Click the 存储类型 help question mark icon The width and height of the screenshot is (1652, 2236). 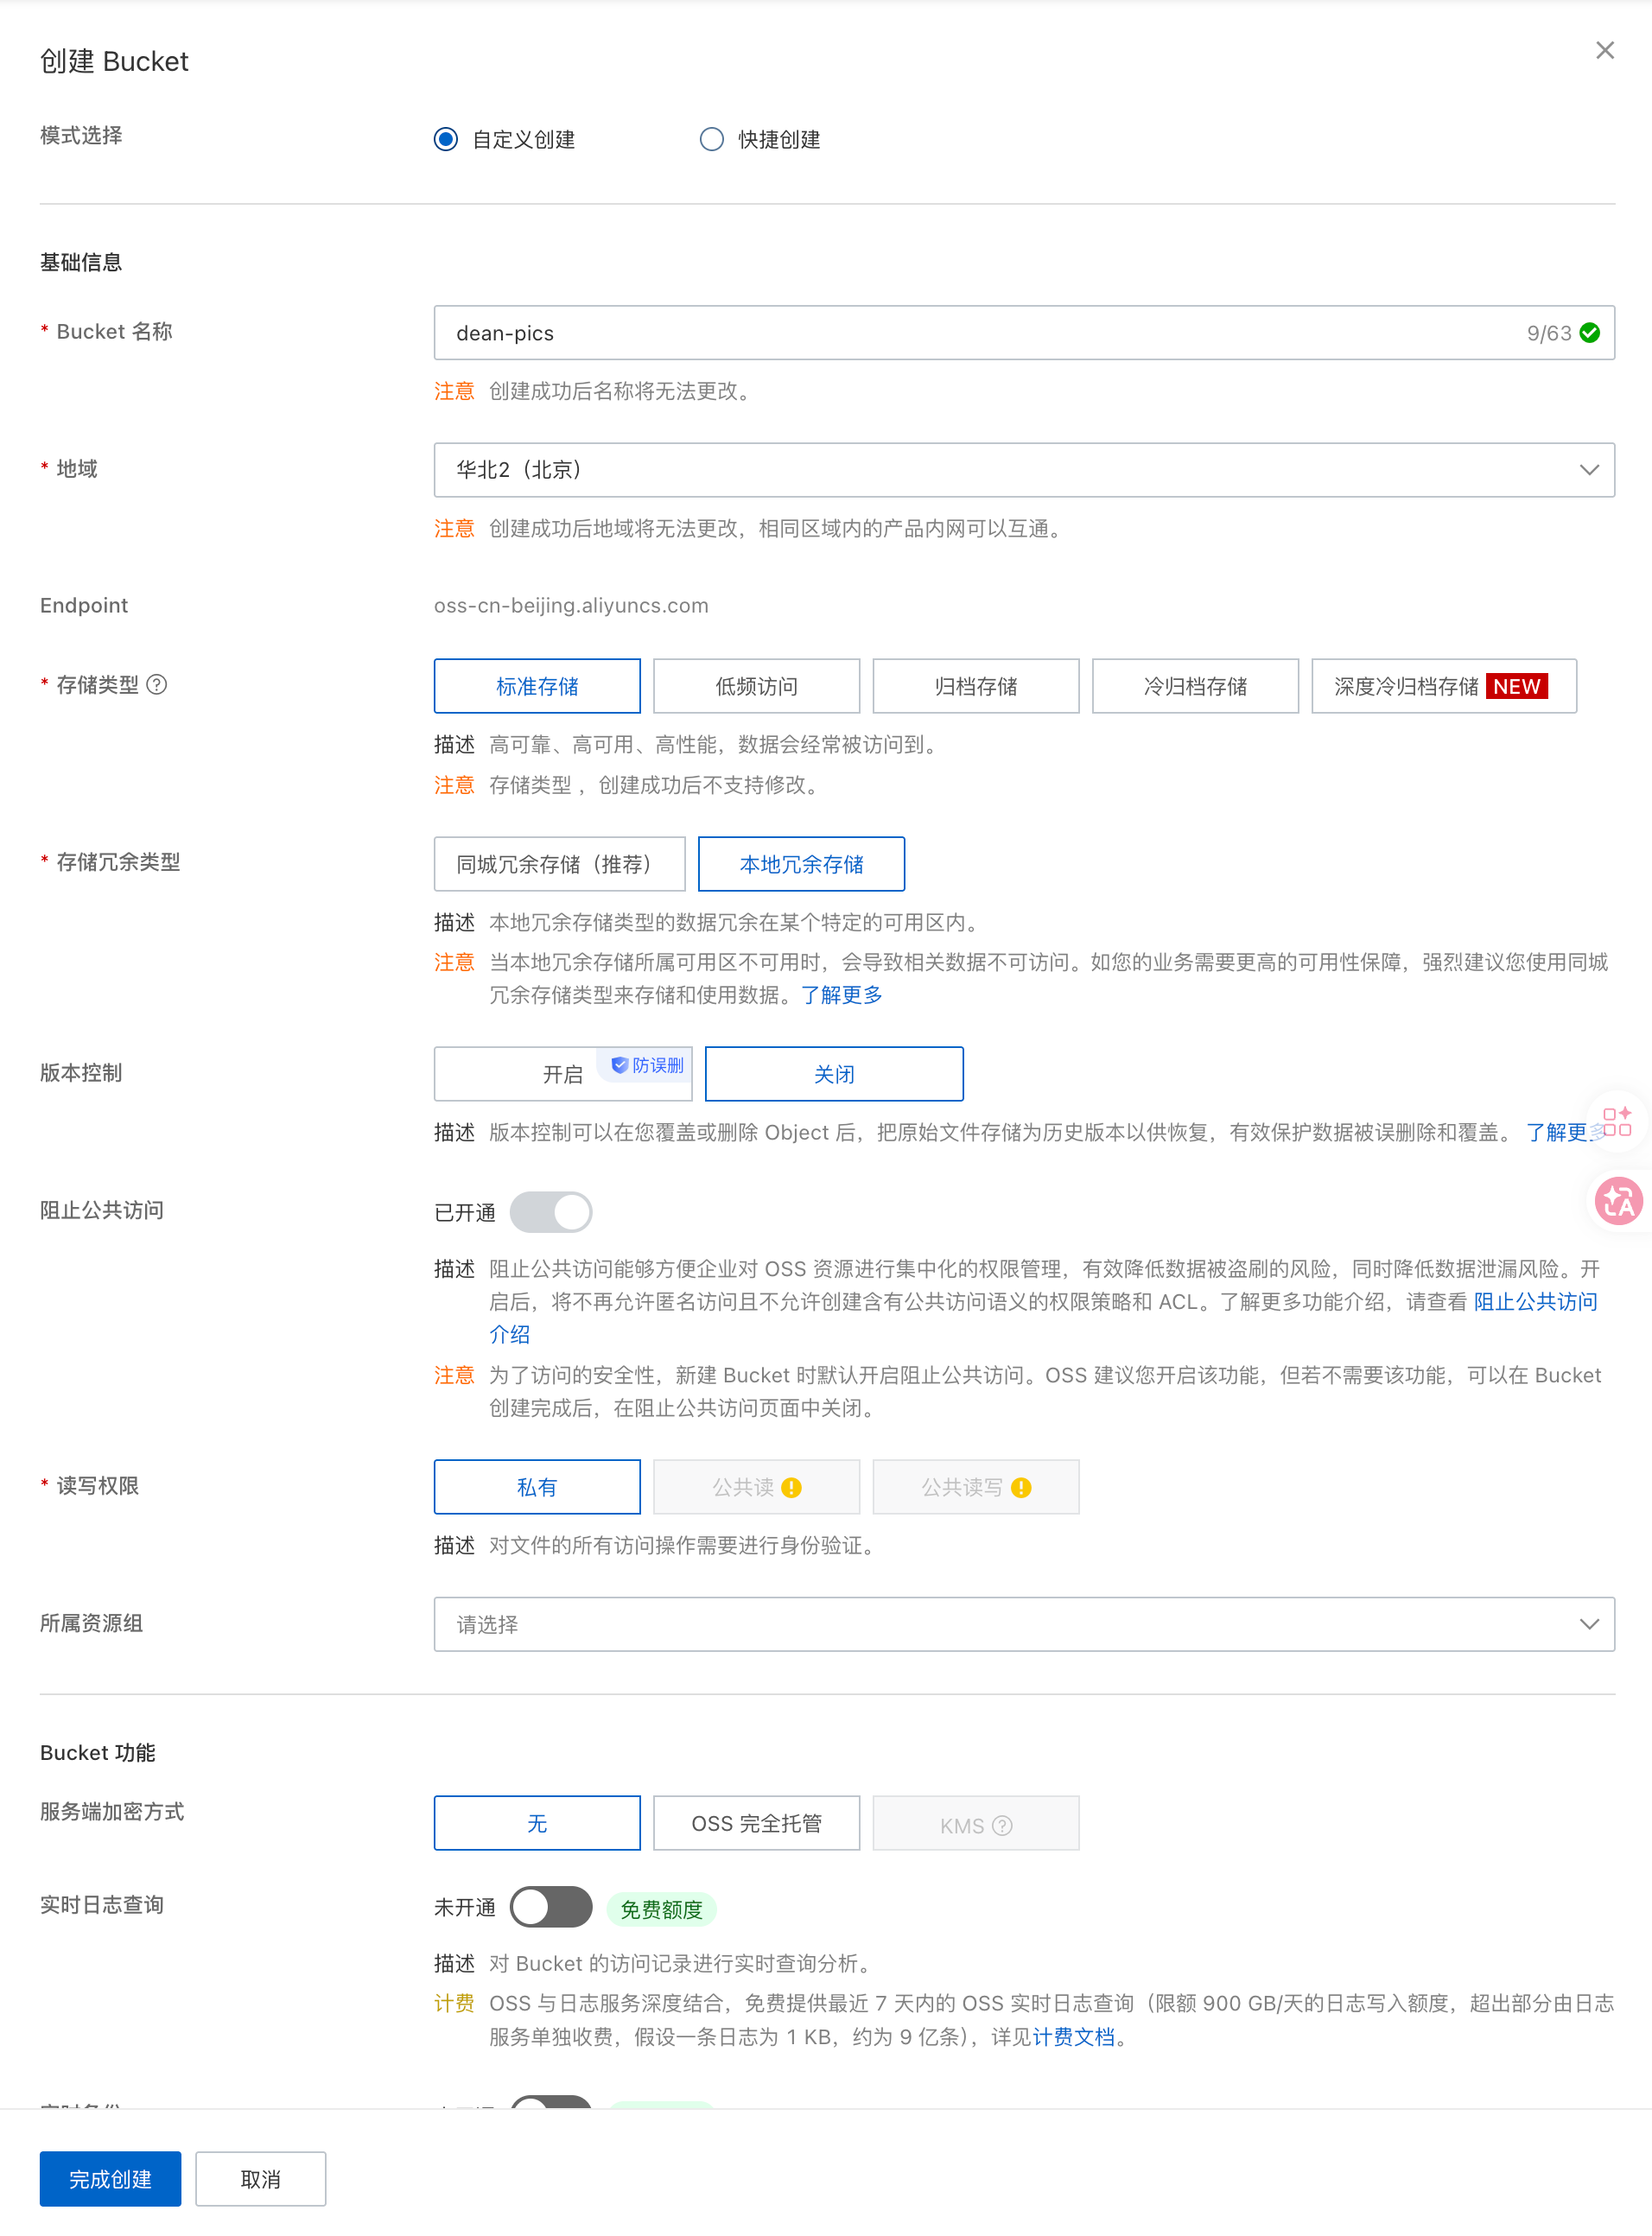click(156, 684)
